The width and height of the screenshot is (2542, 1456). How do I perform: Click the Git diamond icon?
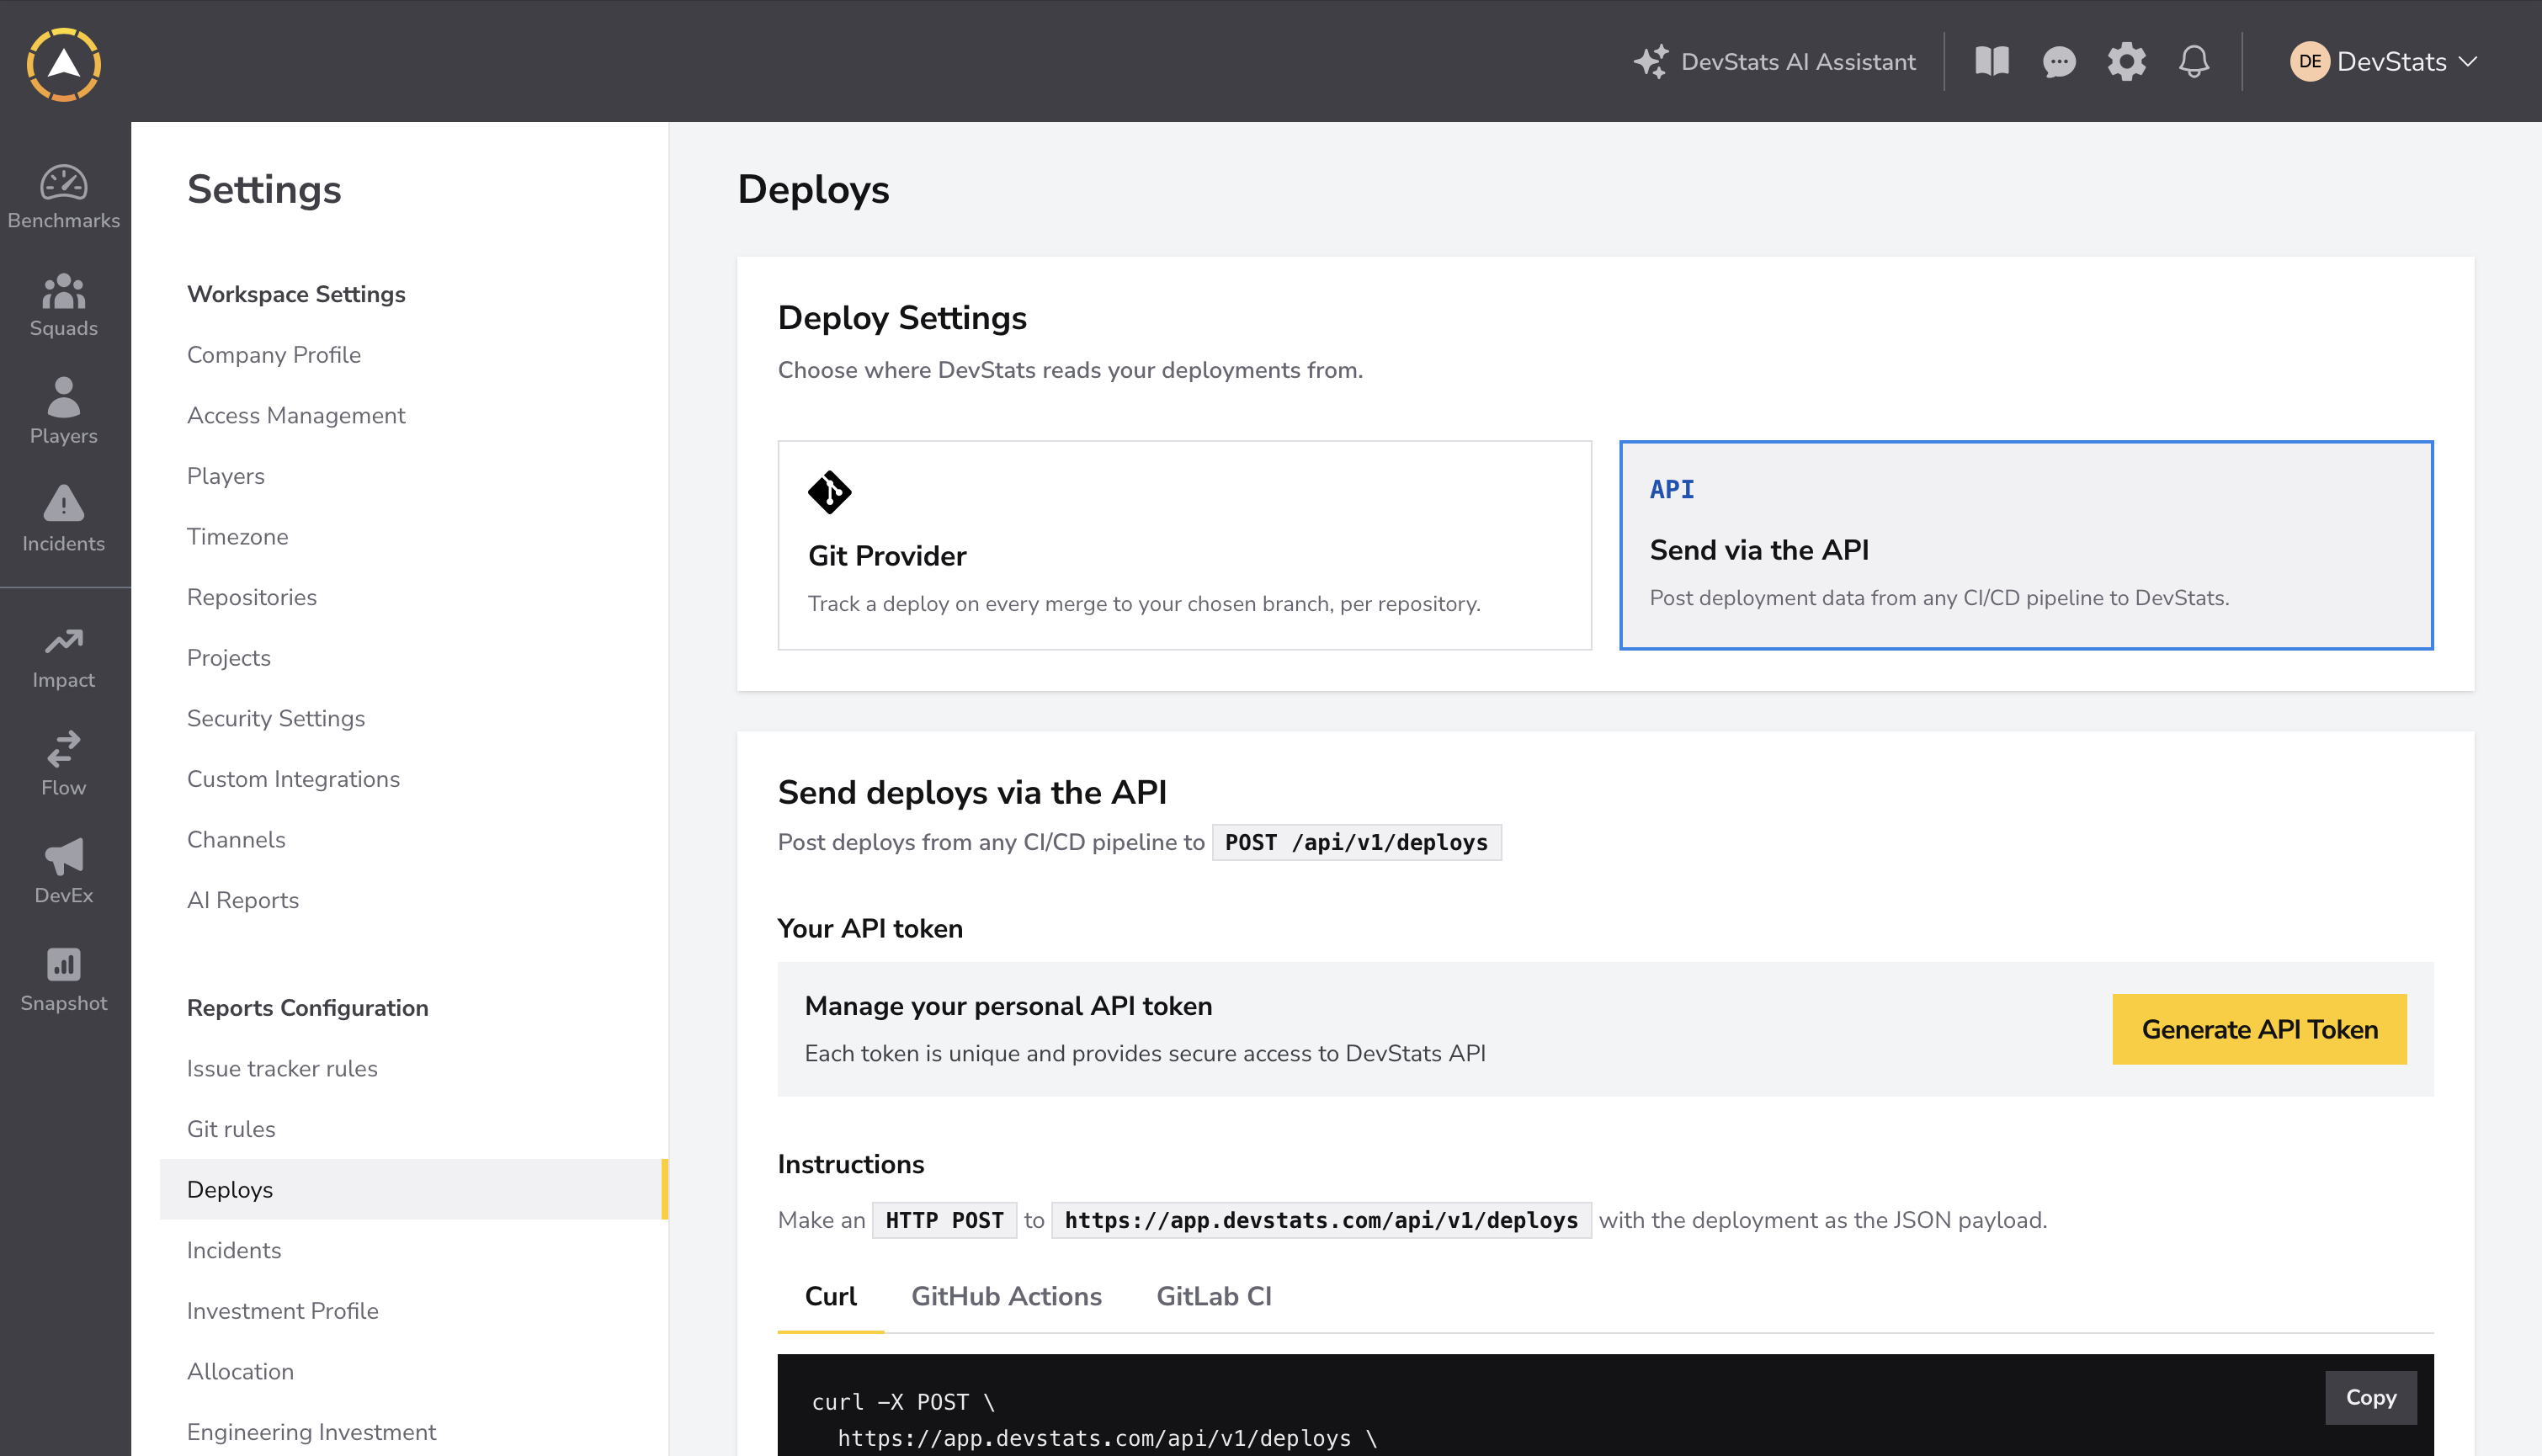click(829, 492)
